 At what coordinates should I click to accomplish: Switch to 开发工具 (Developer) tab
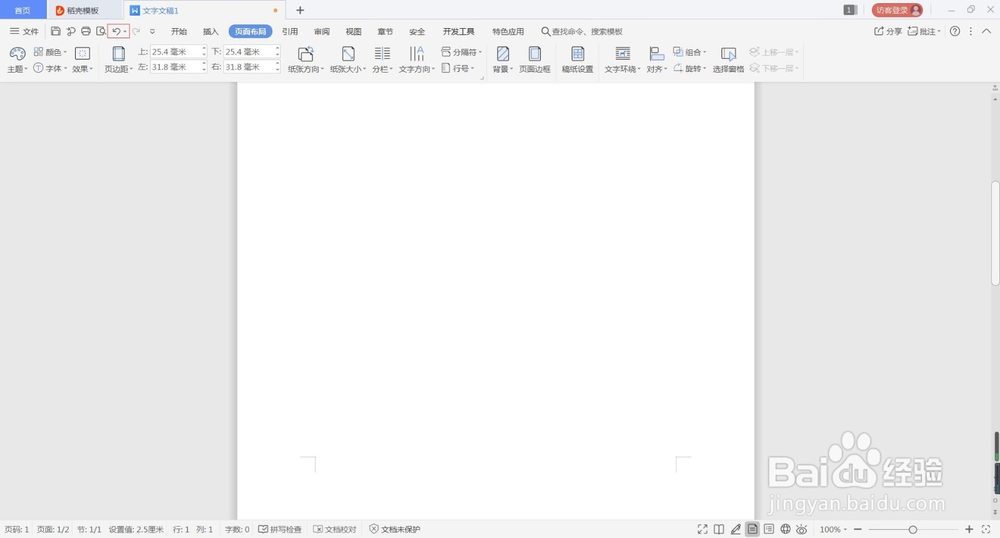point(459,31)
